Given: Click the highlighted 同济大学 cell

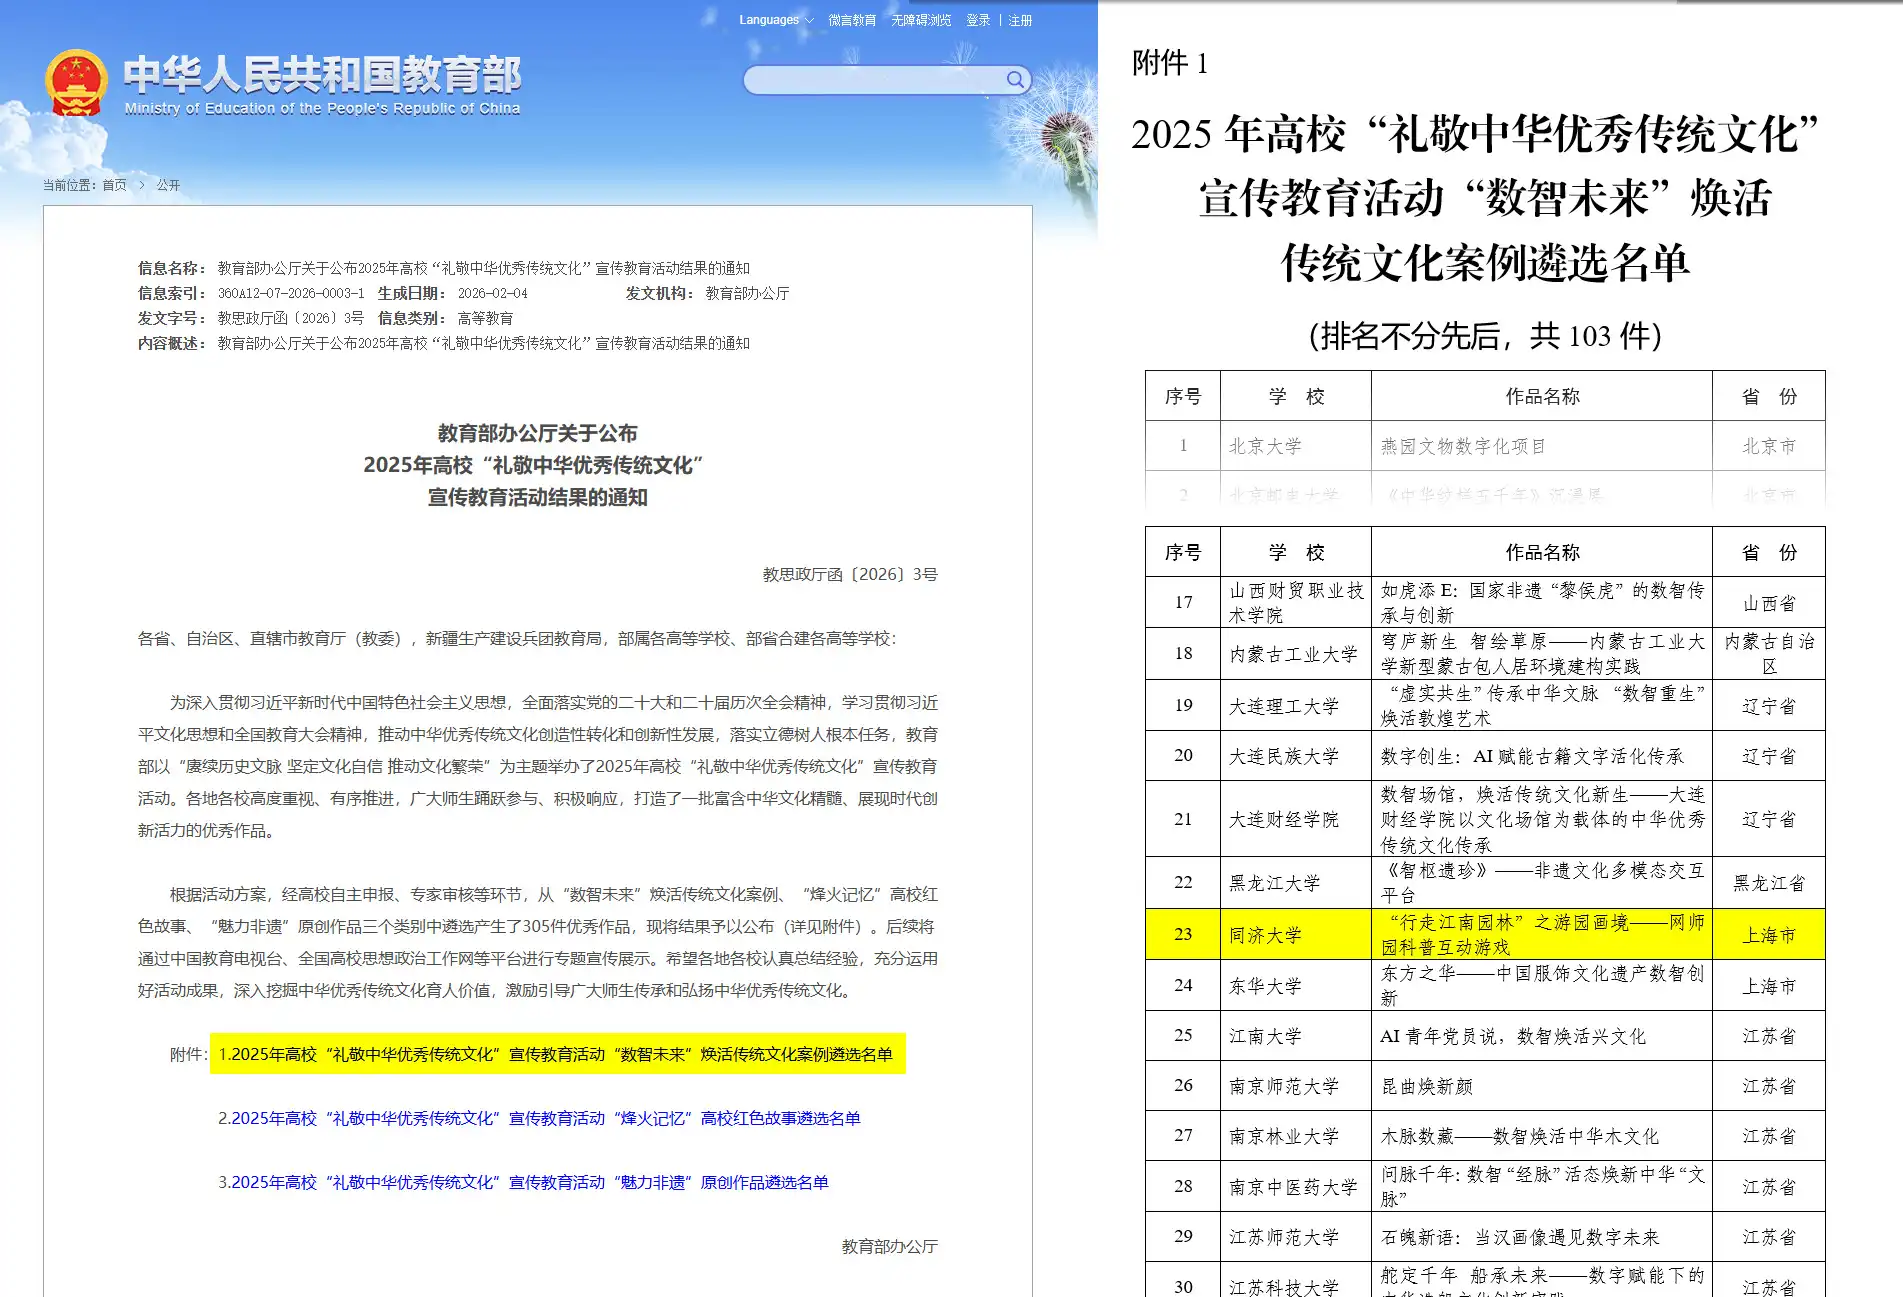Looking at the screenshot, I should pyautogui.click(x=1295, y=935).
